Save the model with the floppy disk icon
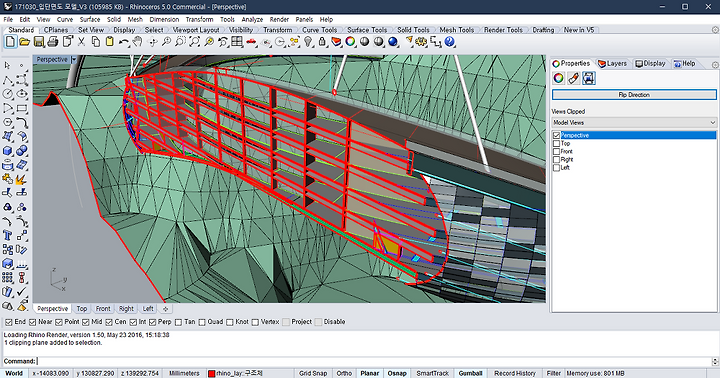Viewport: 720px width, 378px height. [39, 42]
